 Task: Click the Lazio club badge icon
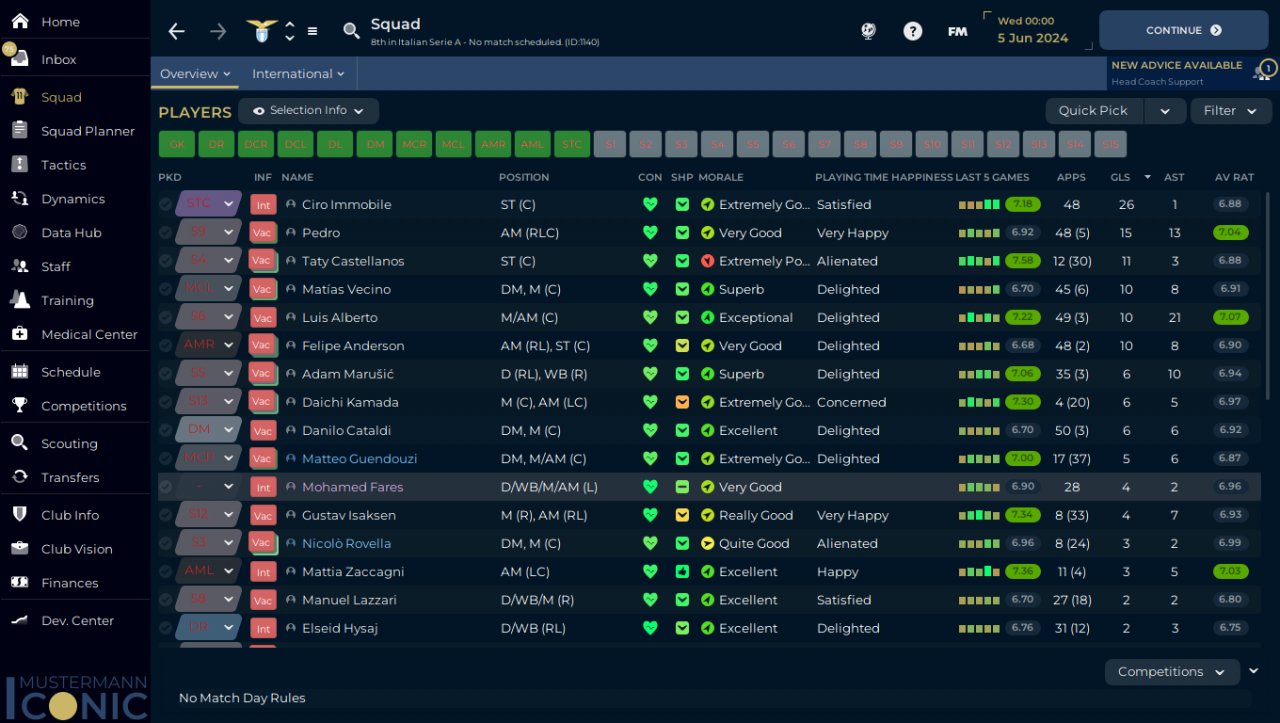coord(262,31)
